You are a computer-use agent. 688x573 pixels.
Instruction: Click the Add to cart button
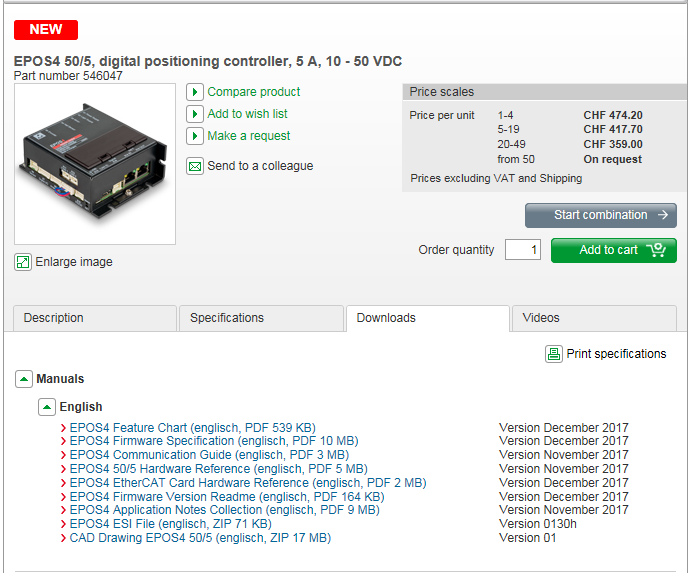(x=614, y=251)
